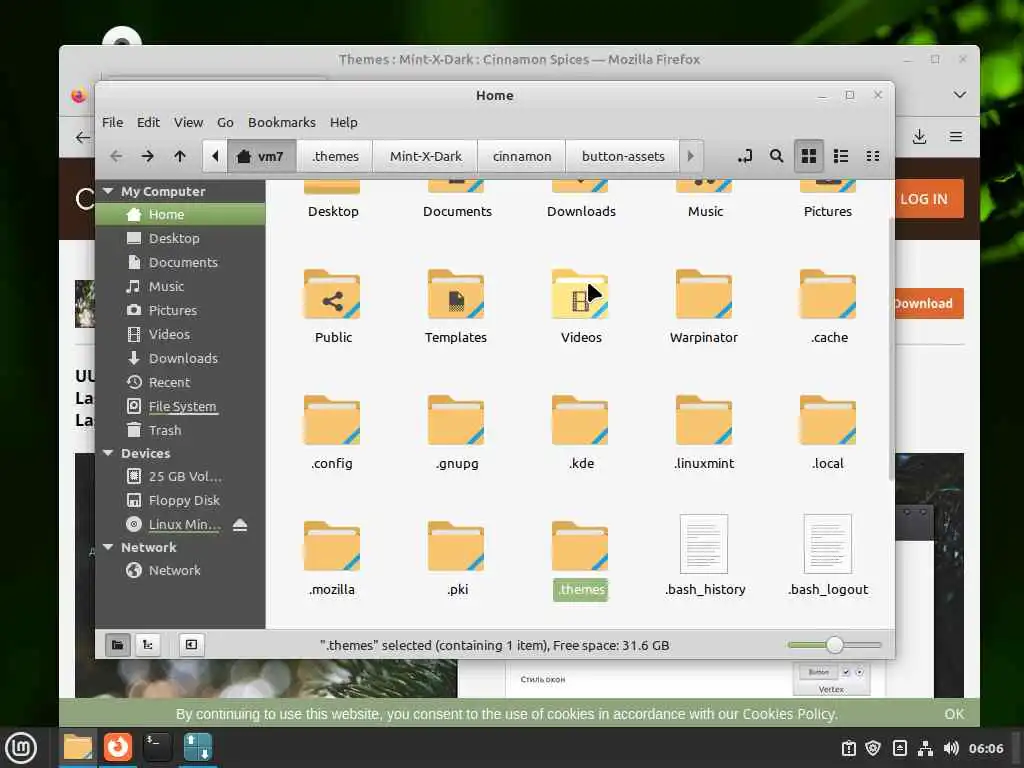Open Pictures in sidebar
Screen dimensions: 1024x768
[x=180, y=310]
